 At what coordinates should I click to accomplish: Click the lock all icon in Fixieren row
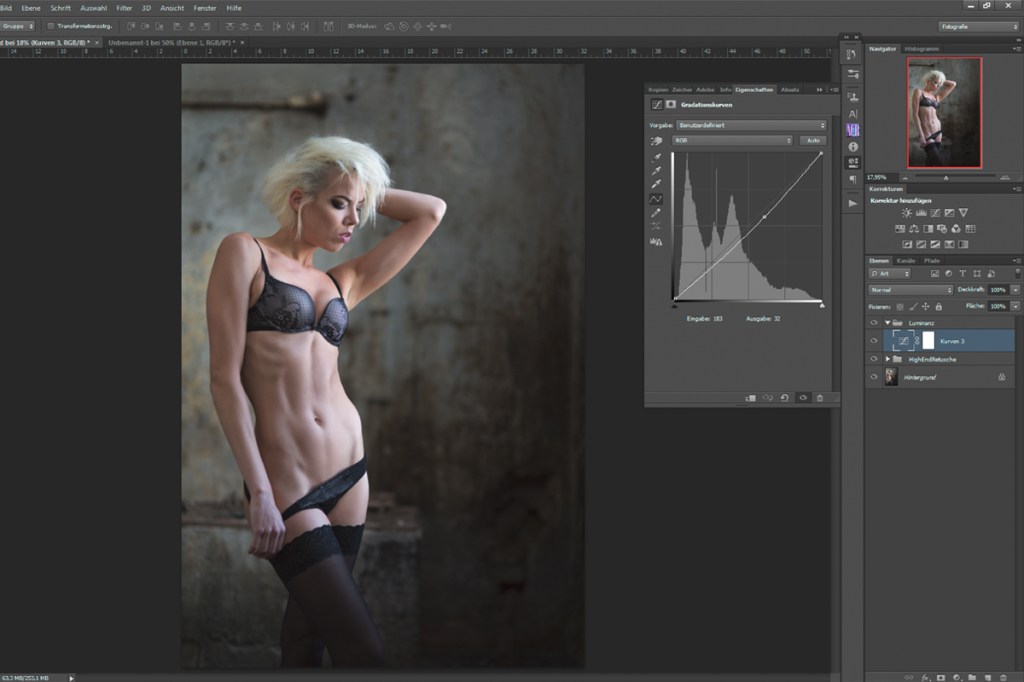point(938,306)
